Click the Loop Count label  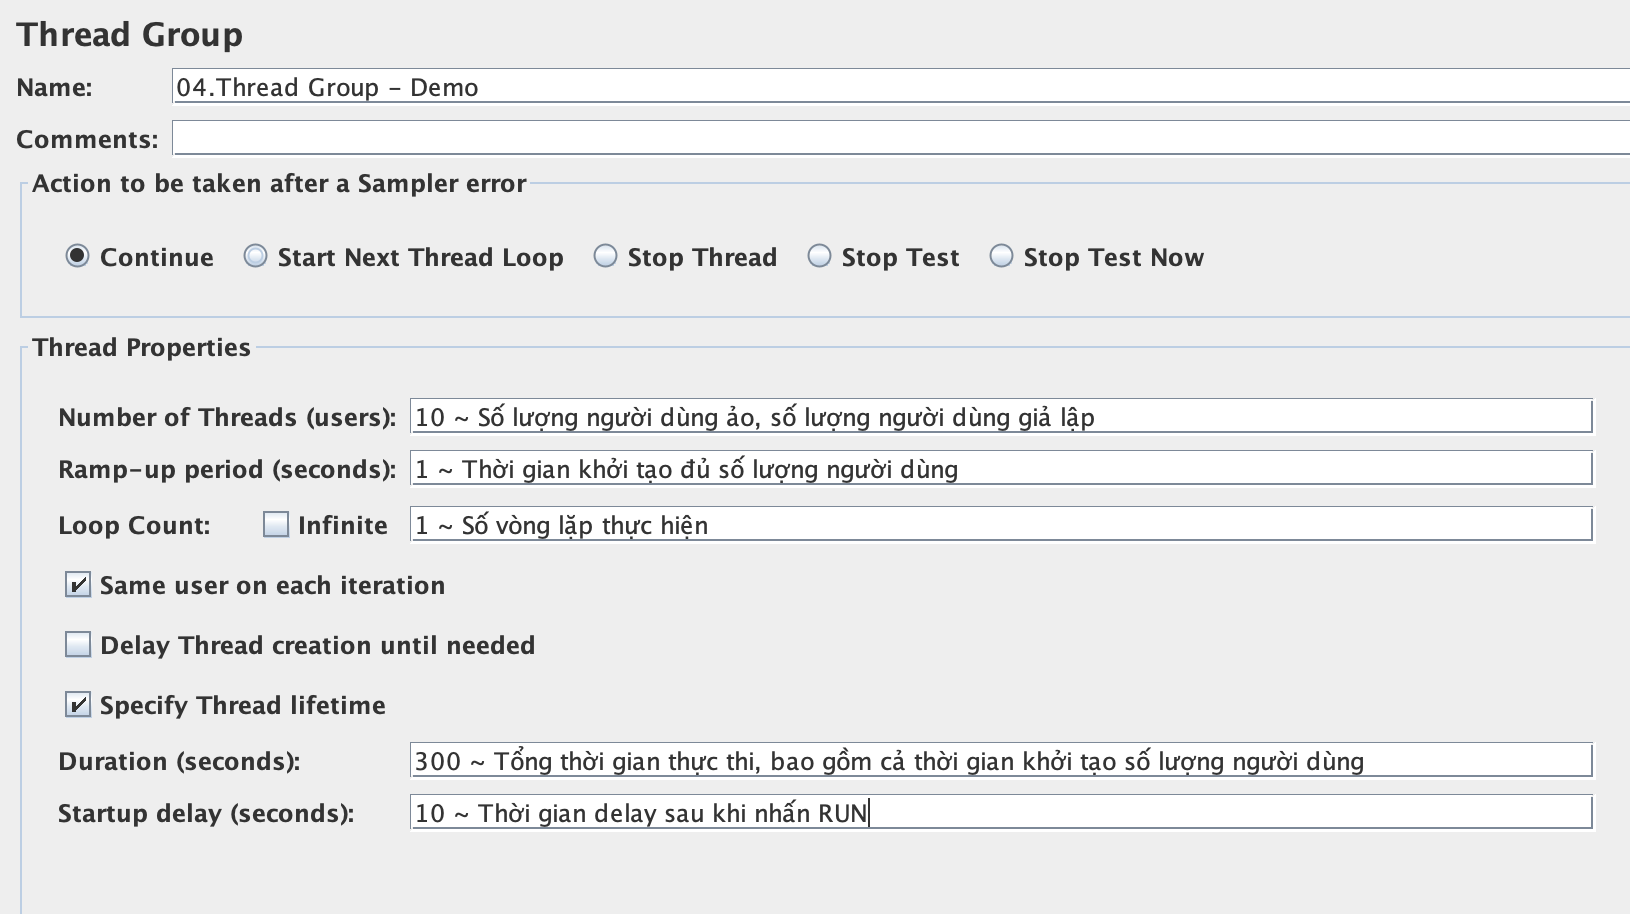(134, 526)
